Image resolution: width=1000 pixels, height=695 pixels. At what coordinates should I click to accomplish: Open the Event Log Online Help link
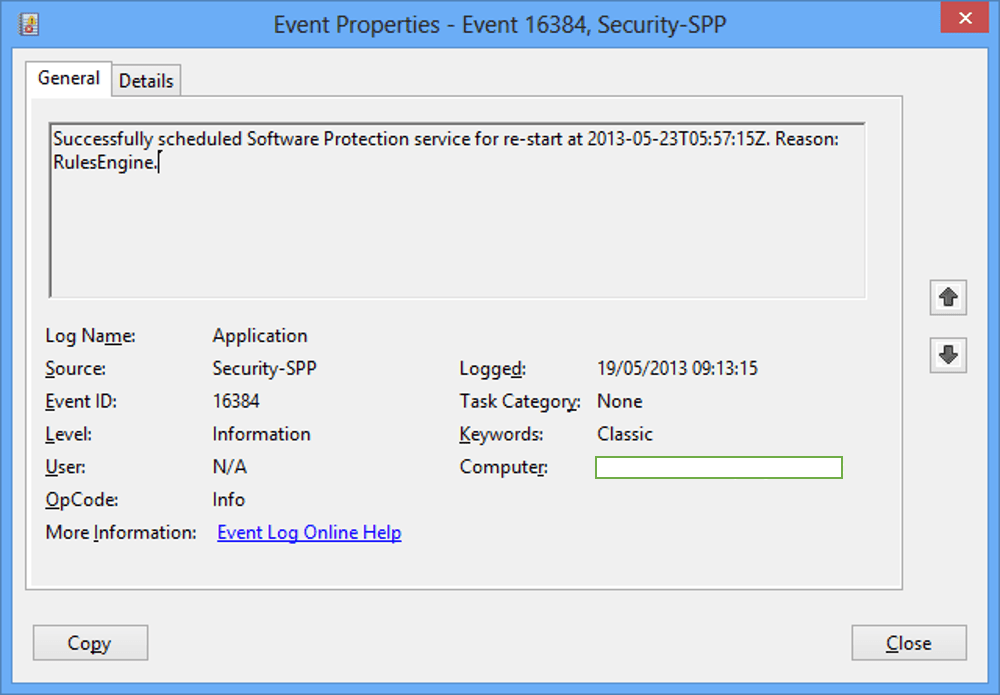(x=308, y=532)
